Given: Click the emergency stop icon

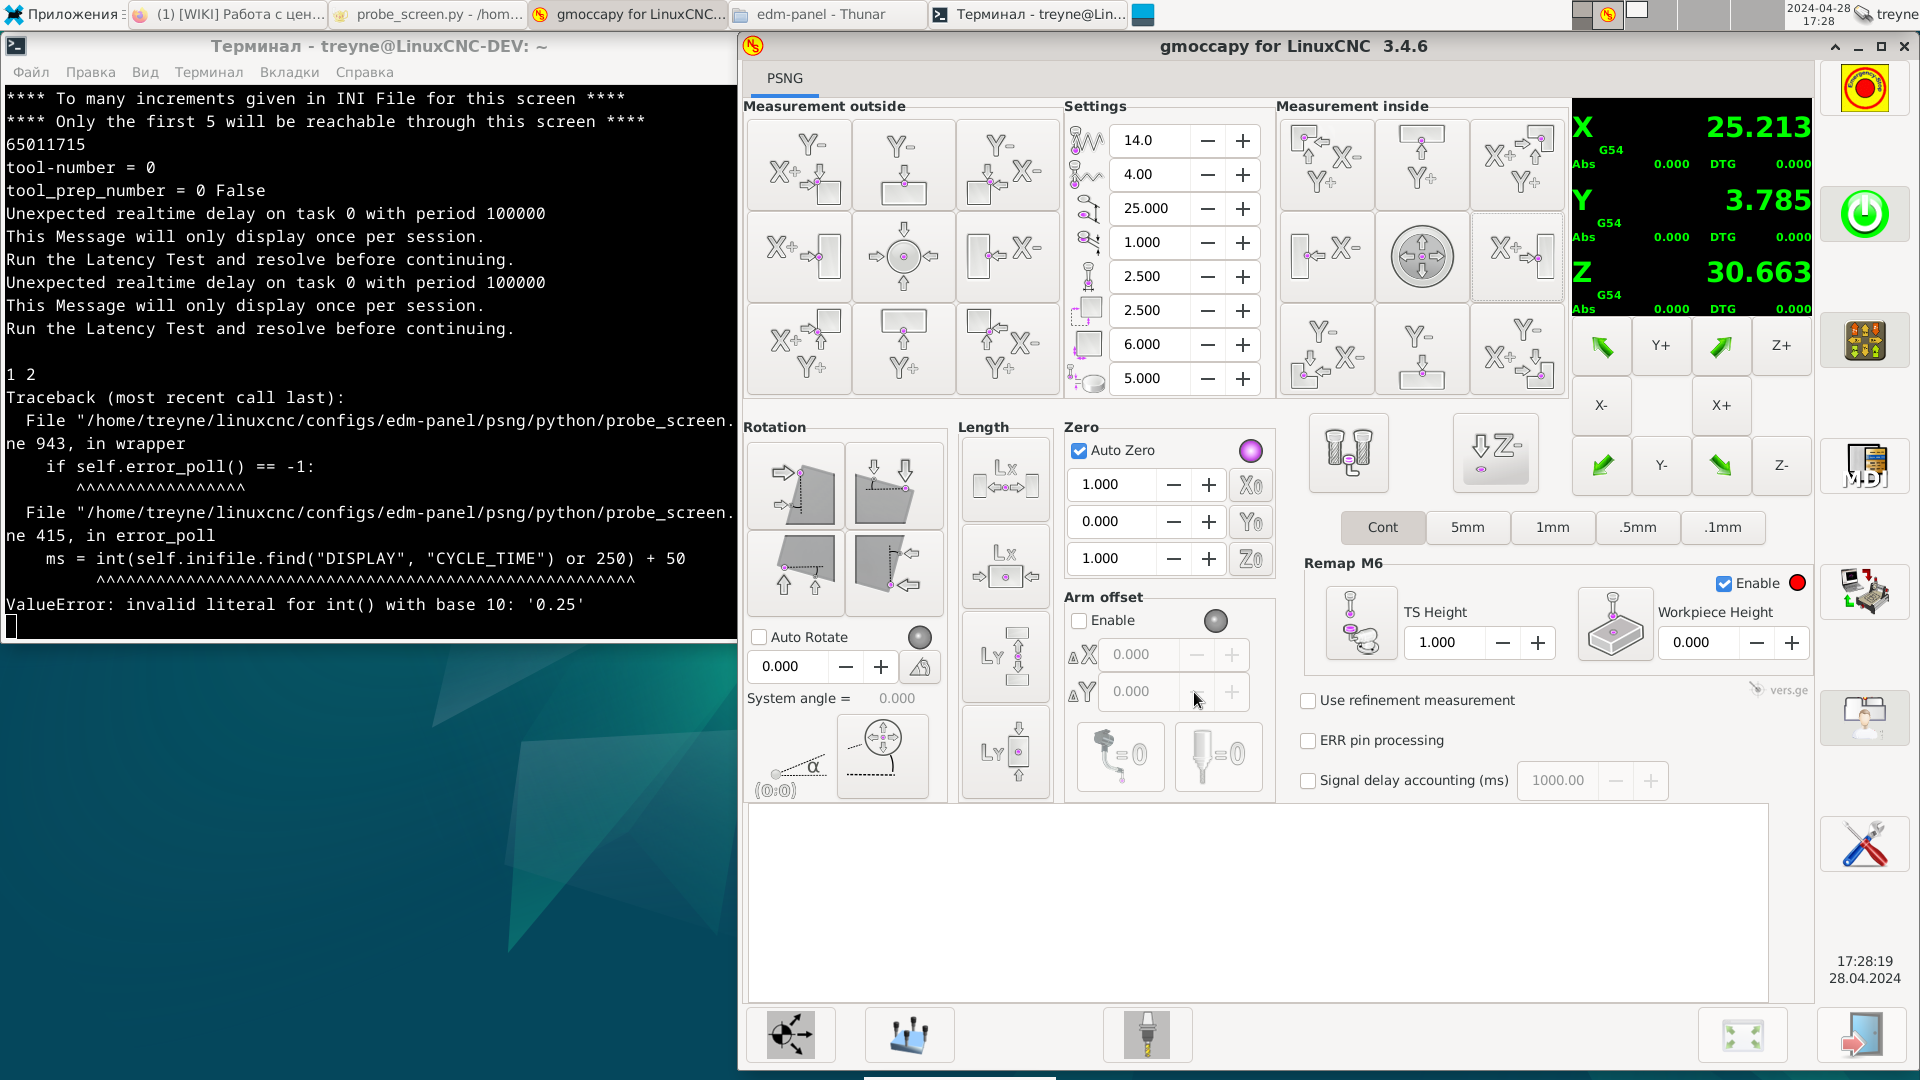Looking at the screenshot, I should (x=1864, y=88).
